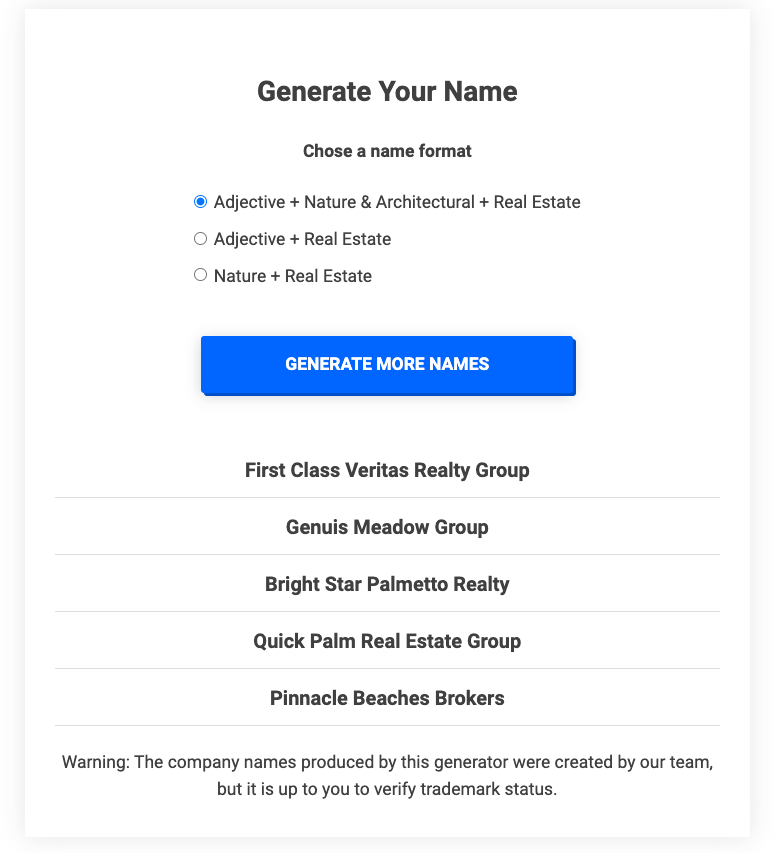This screenshot has width=783, height=853.
Task: Select the Adjective + Nature & Architectural radio circle
Action: pyautogui.click(x=200, y=202)
